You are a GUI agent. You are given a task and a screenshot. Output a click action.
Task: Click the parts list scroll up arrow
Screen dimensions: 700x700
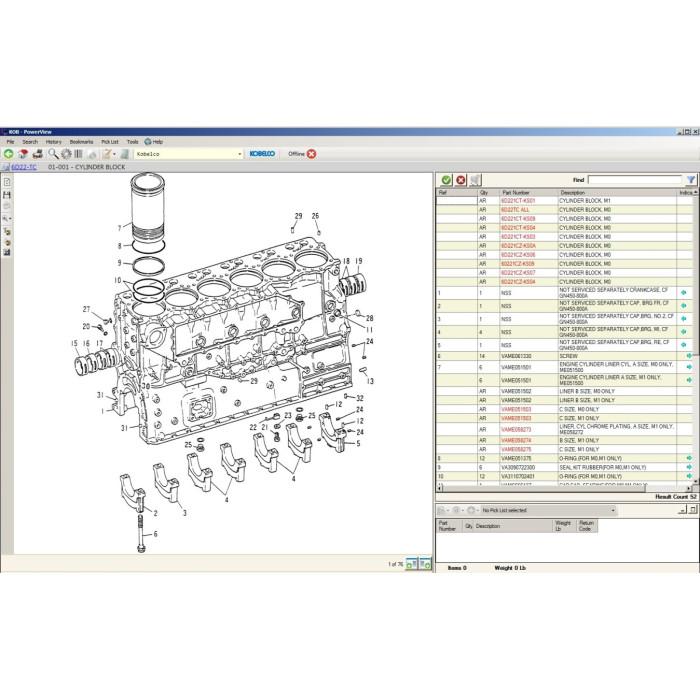tap(696, 192)
